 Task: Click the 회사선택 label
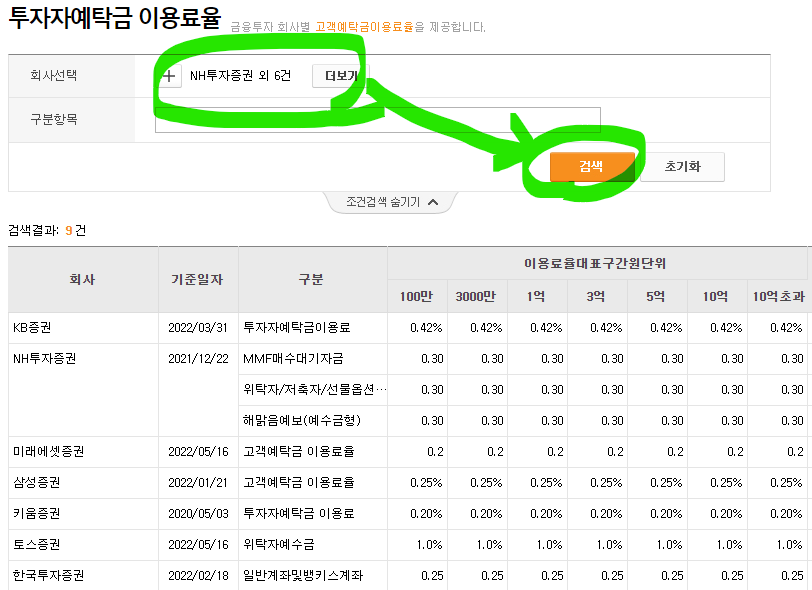(x=53, y=76)
